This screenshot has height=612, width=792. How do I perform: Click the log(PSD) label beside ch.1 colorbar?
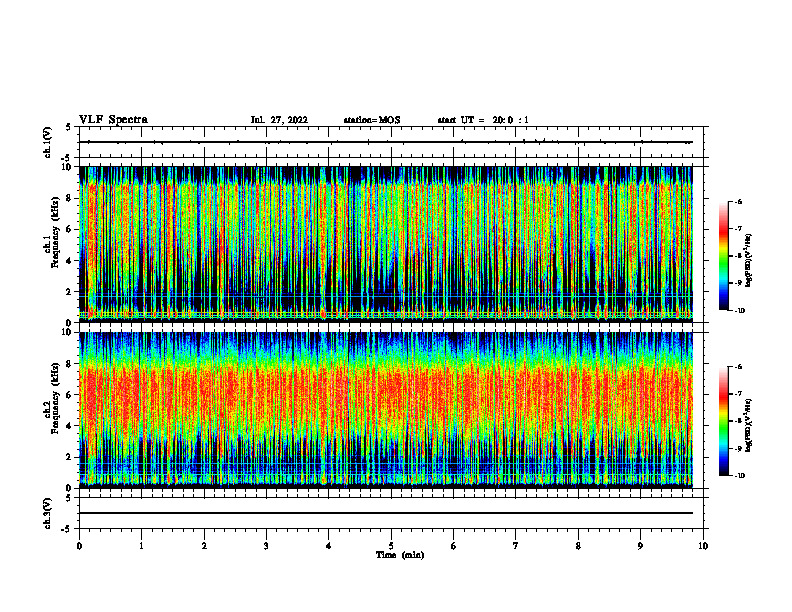[x=749, y=260]
